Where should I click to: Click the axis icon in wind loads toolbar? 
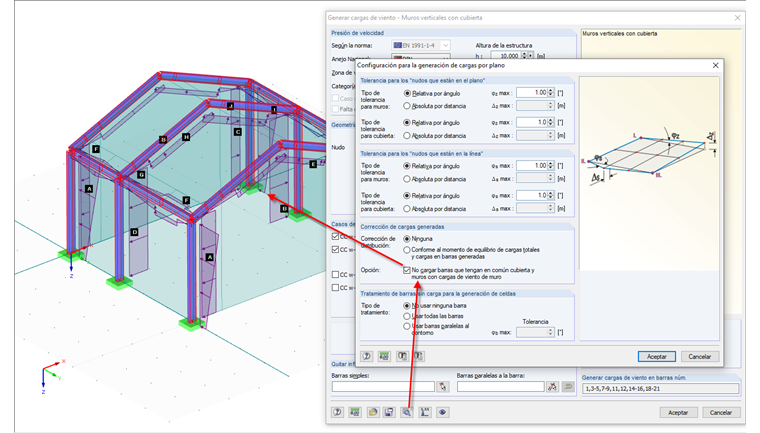click(425, 412)
